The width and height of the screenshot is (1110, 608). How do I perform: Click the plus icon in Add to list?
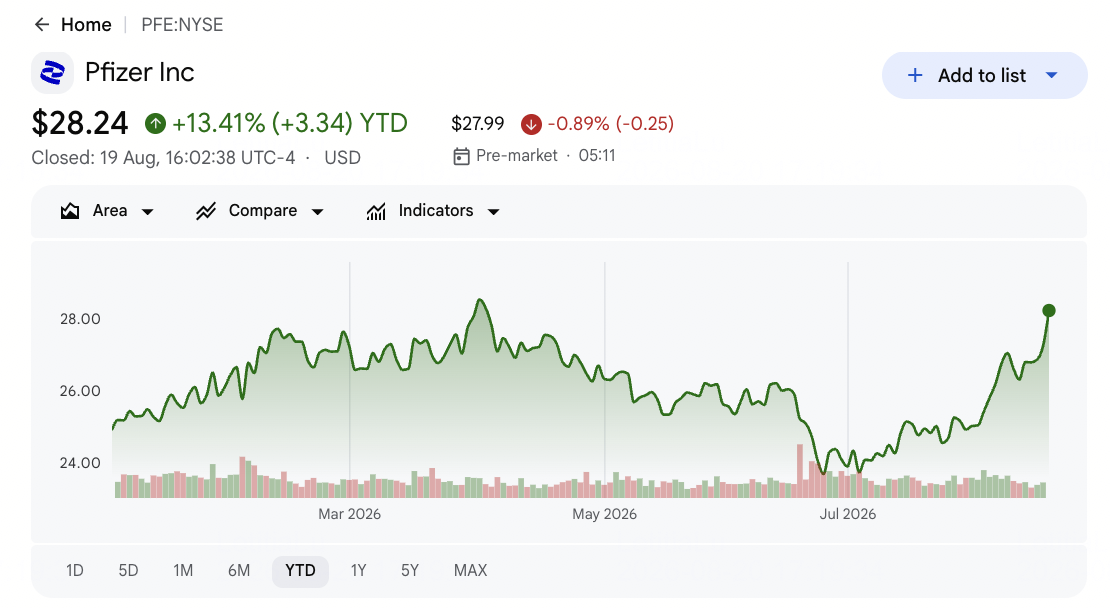click(915, 75)
